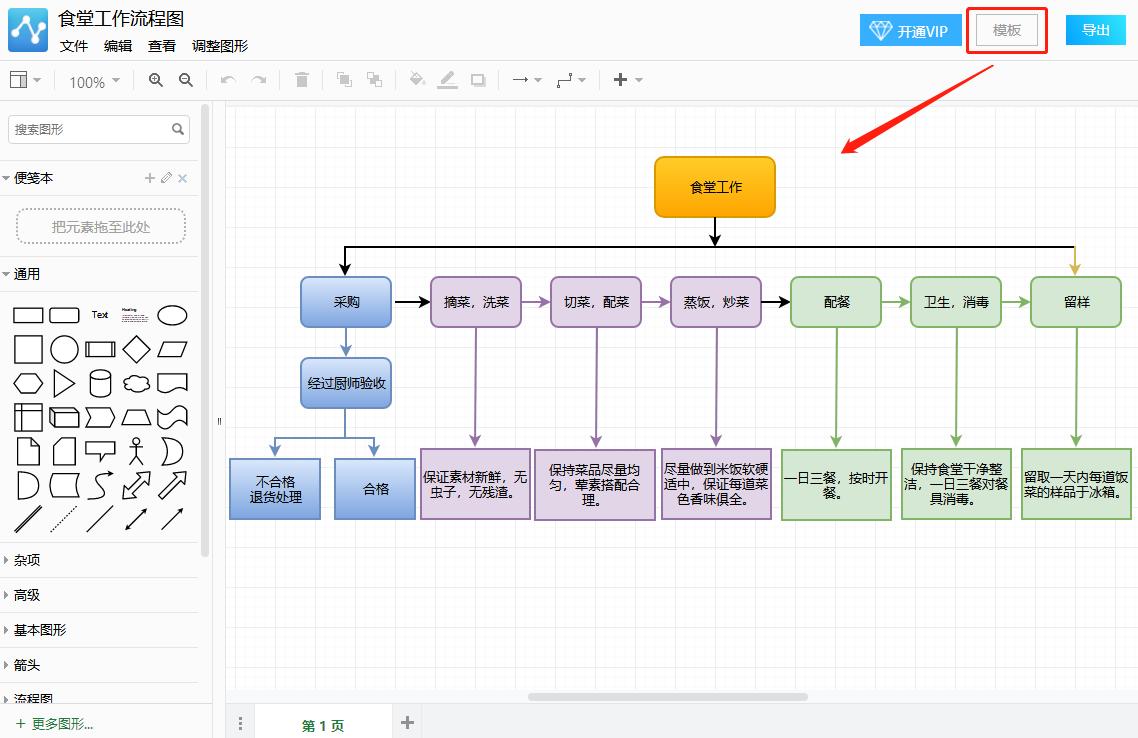This screenshot has width=1138, height=738.
Task: Toggle the shadow icon in toolbar
Action: pos(478,80)
